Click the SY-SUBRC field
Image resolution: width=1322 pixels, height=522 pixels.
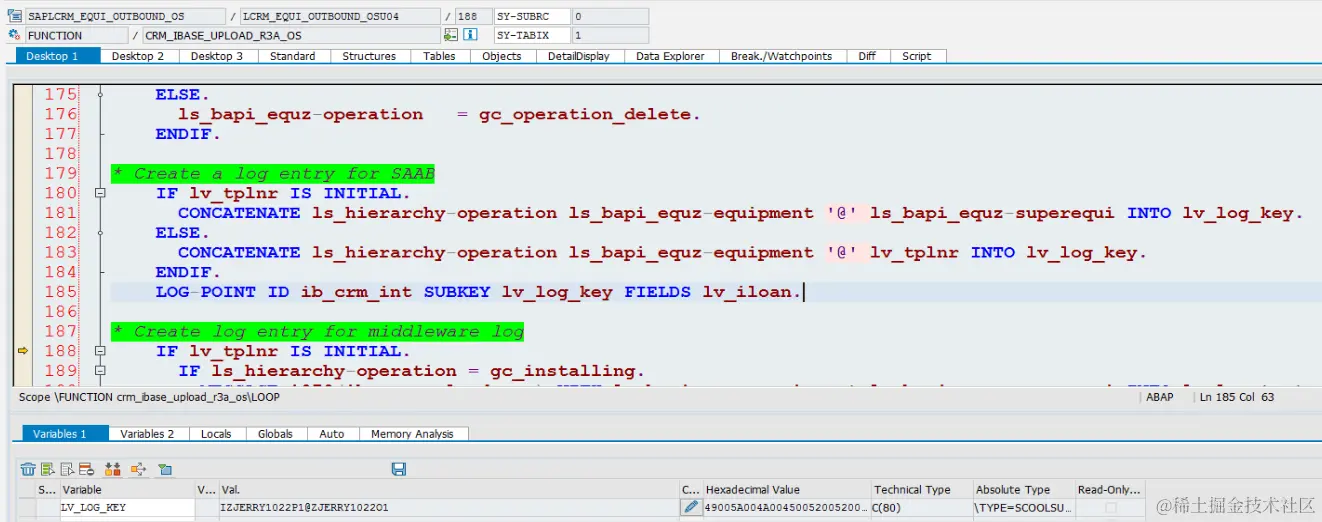[532, 17]
